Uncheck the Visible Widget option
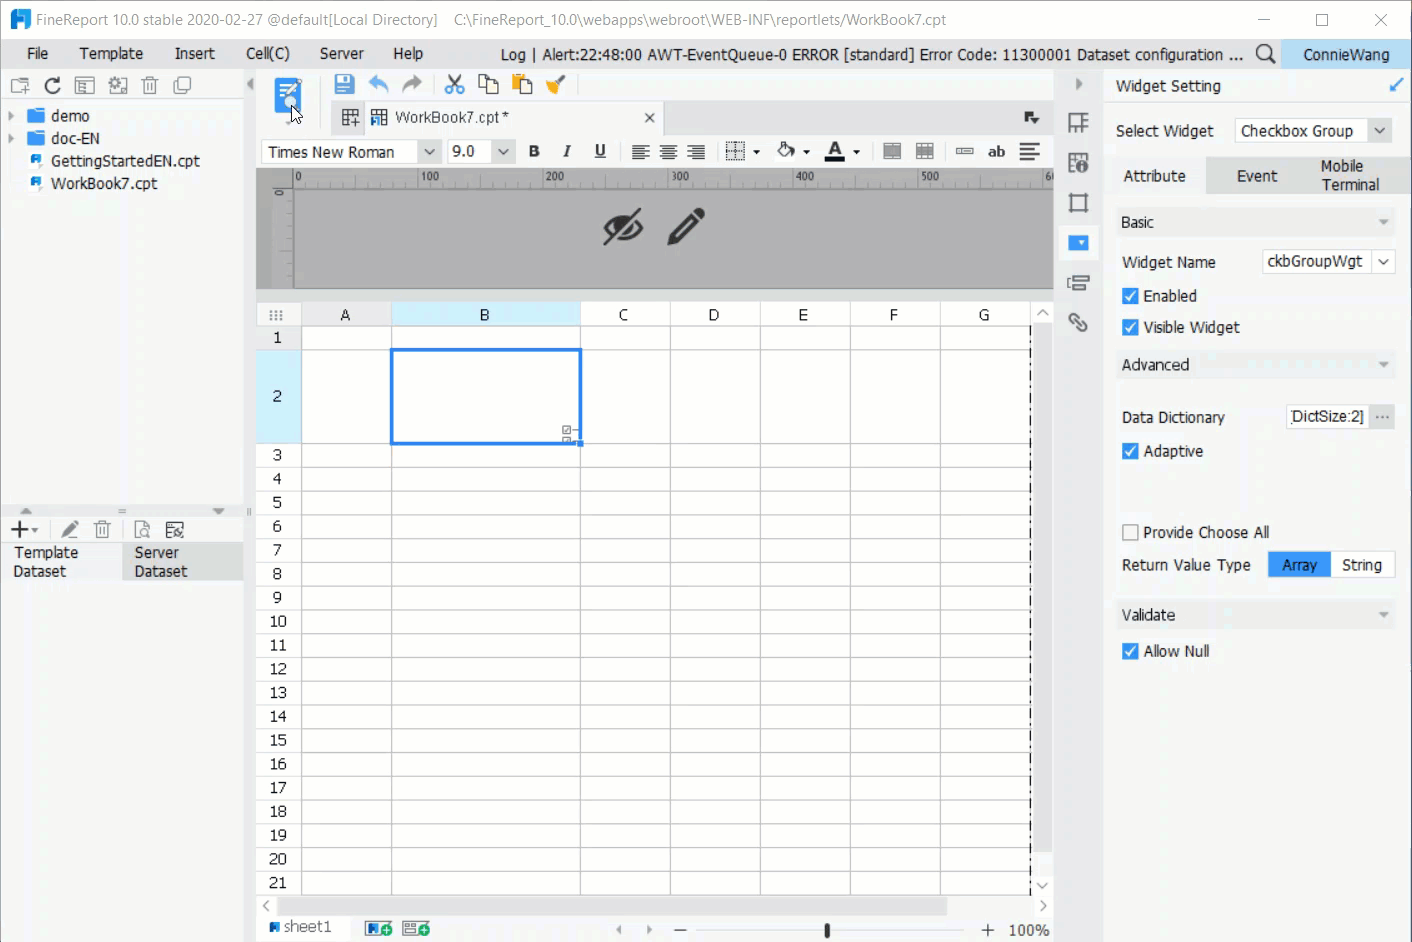This screenshot has height=942, width=1412. pos(1129,327)
